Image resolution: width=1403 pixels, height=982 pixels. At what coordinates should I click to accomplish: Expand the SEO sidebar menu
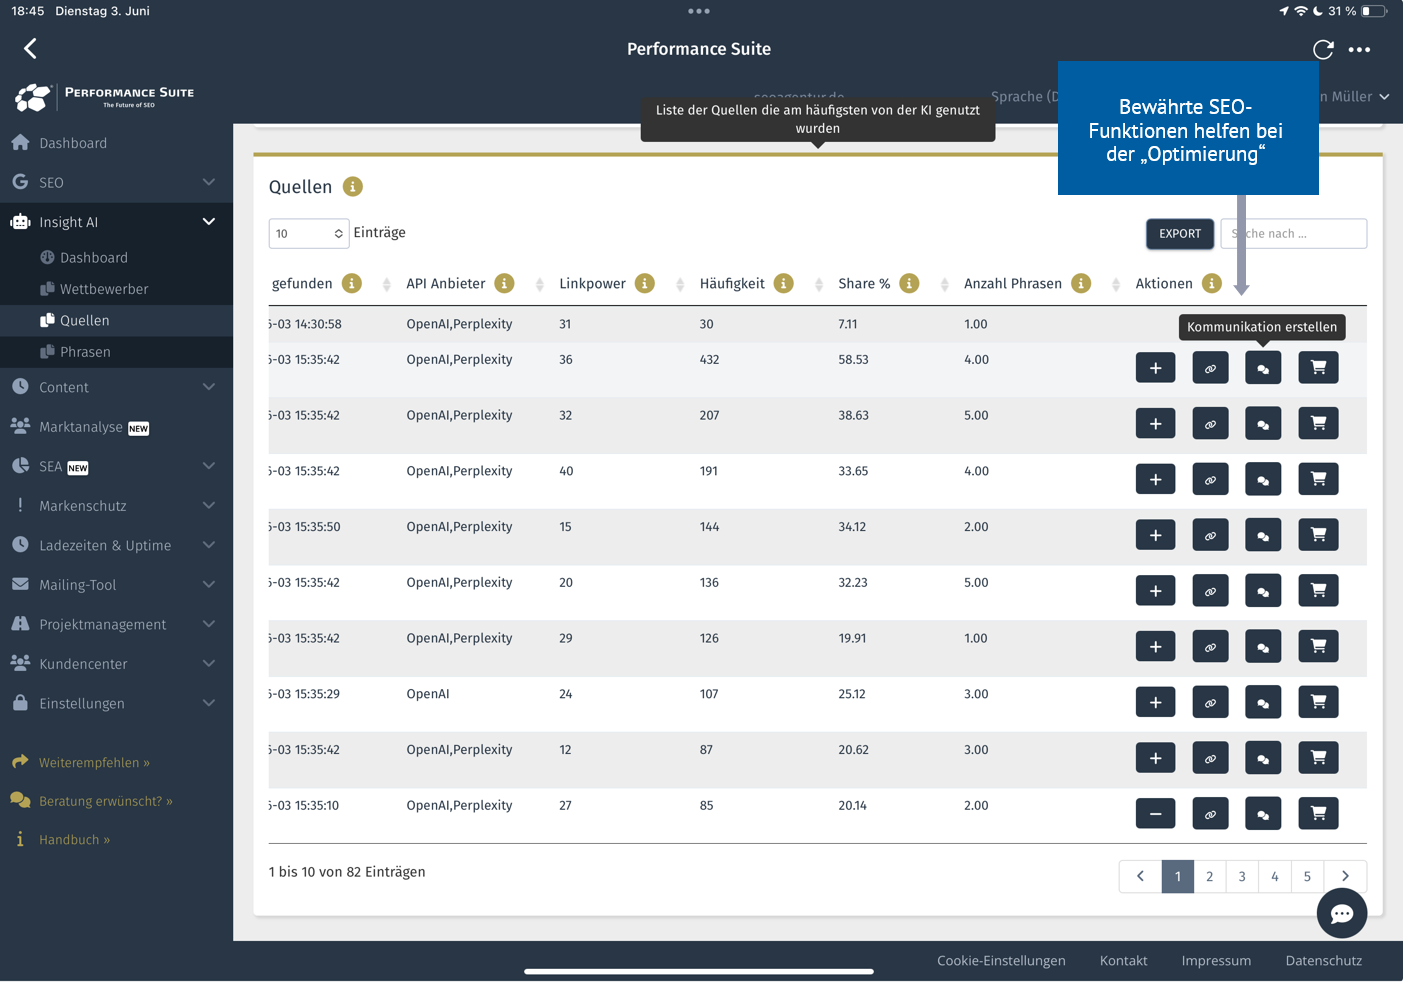(116, 182)
